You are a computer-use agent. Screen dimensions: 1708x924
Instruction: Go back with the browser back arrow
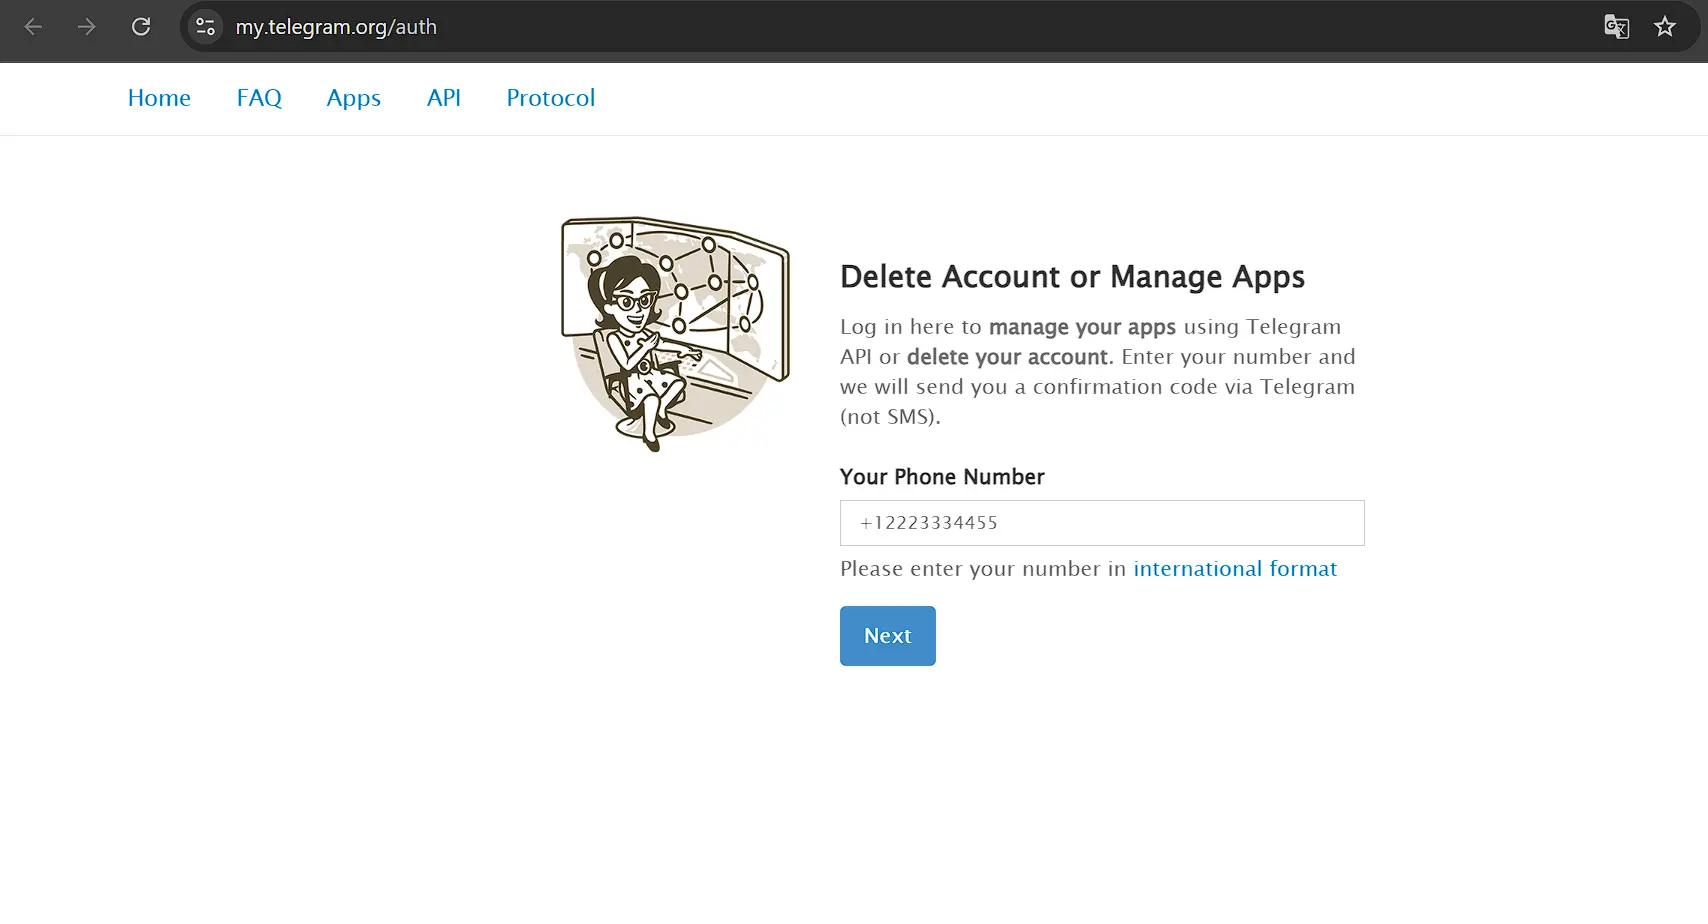tap(33, 27)
